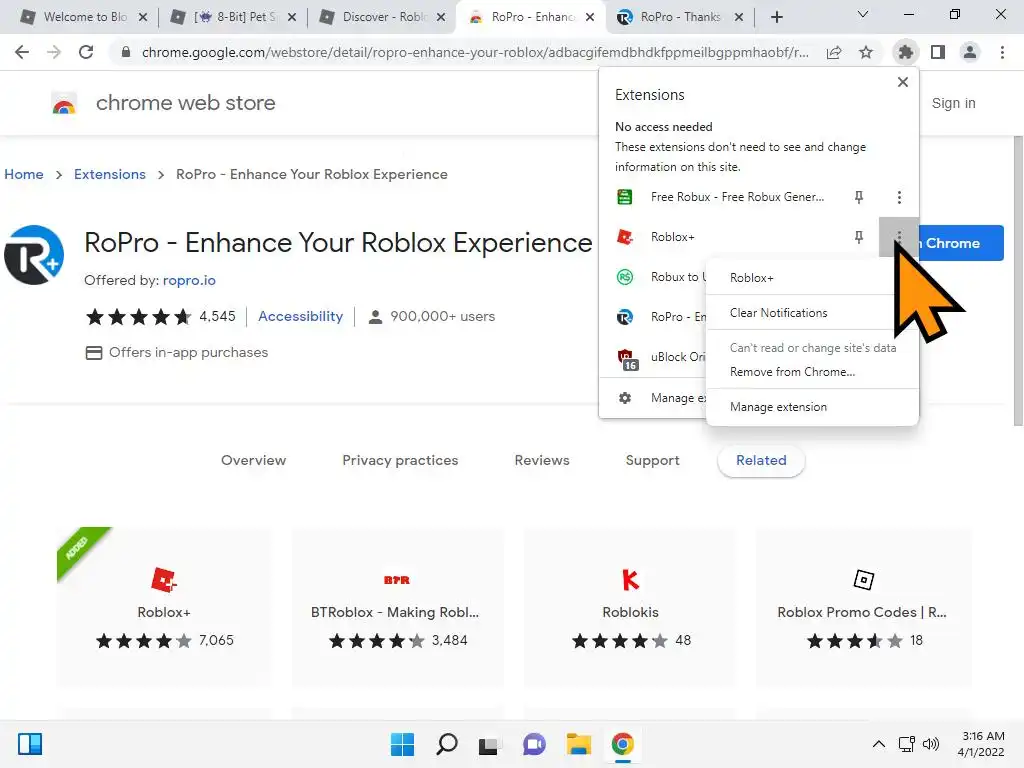1024x768 pixels.
Task: Go forward with the browser forward arrow
Action: [54, 52]
